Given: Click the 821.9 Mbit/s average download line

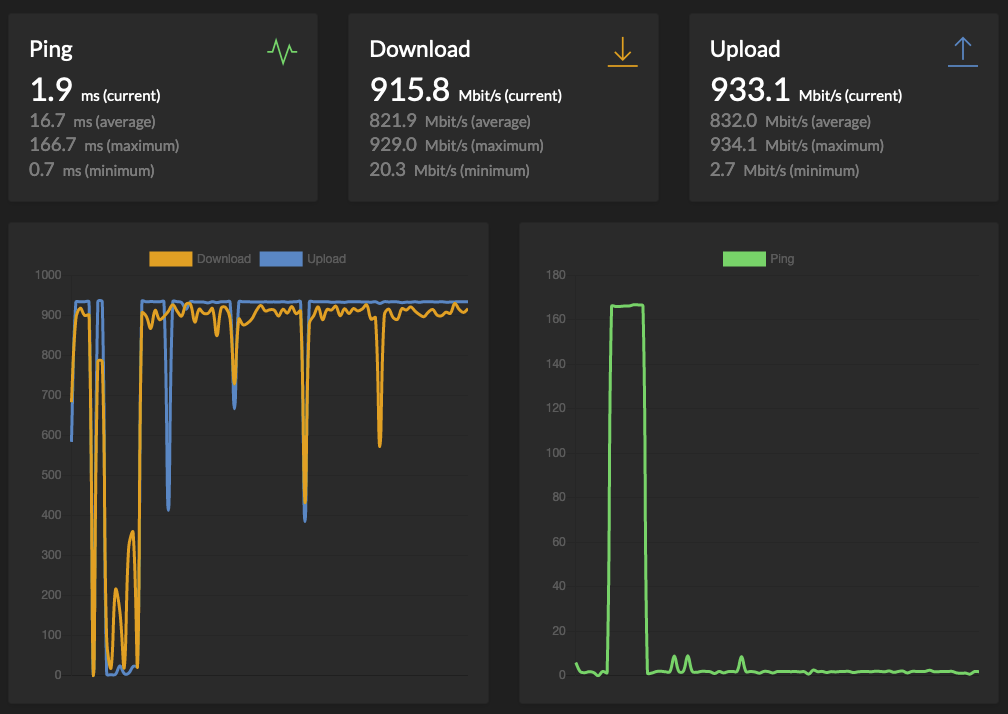Looking at the screenshot, I should tap(450, 122).
